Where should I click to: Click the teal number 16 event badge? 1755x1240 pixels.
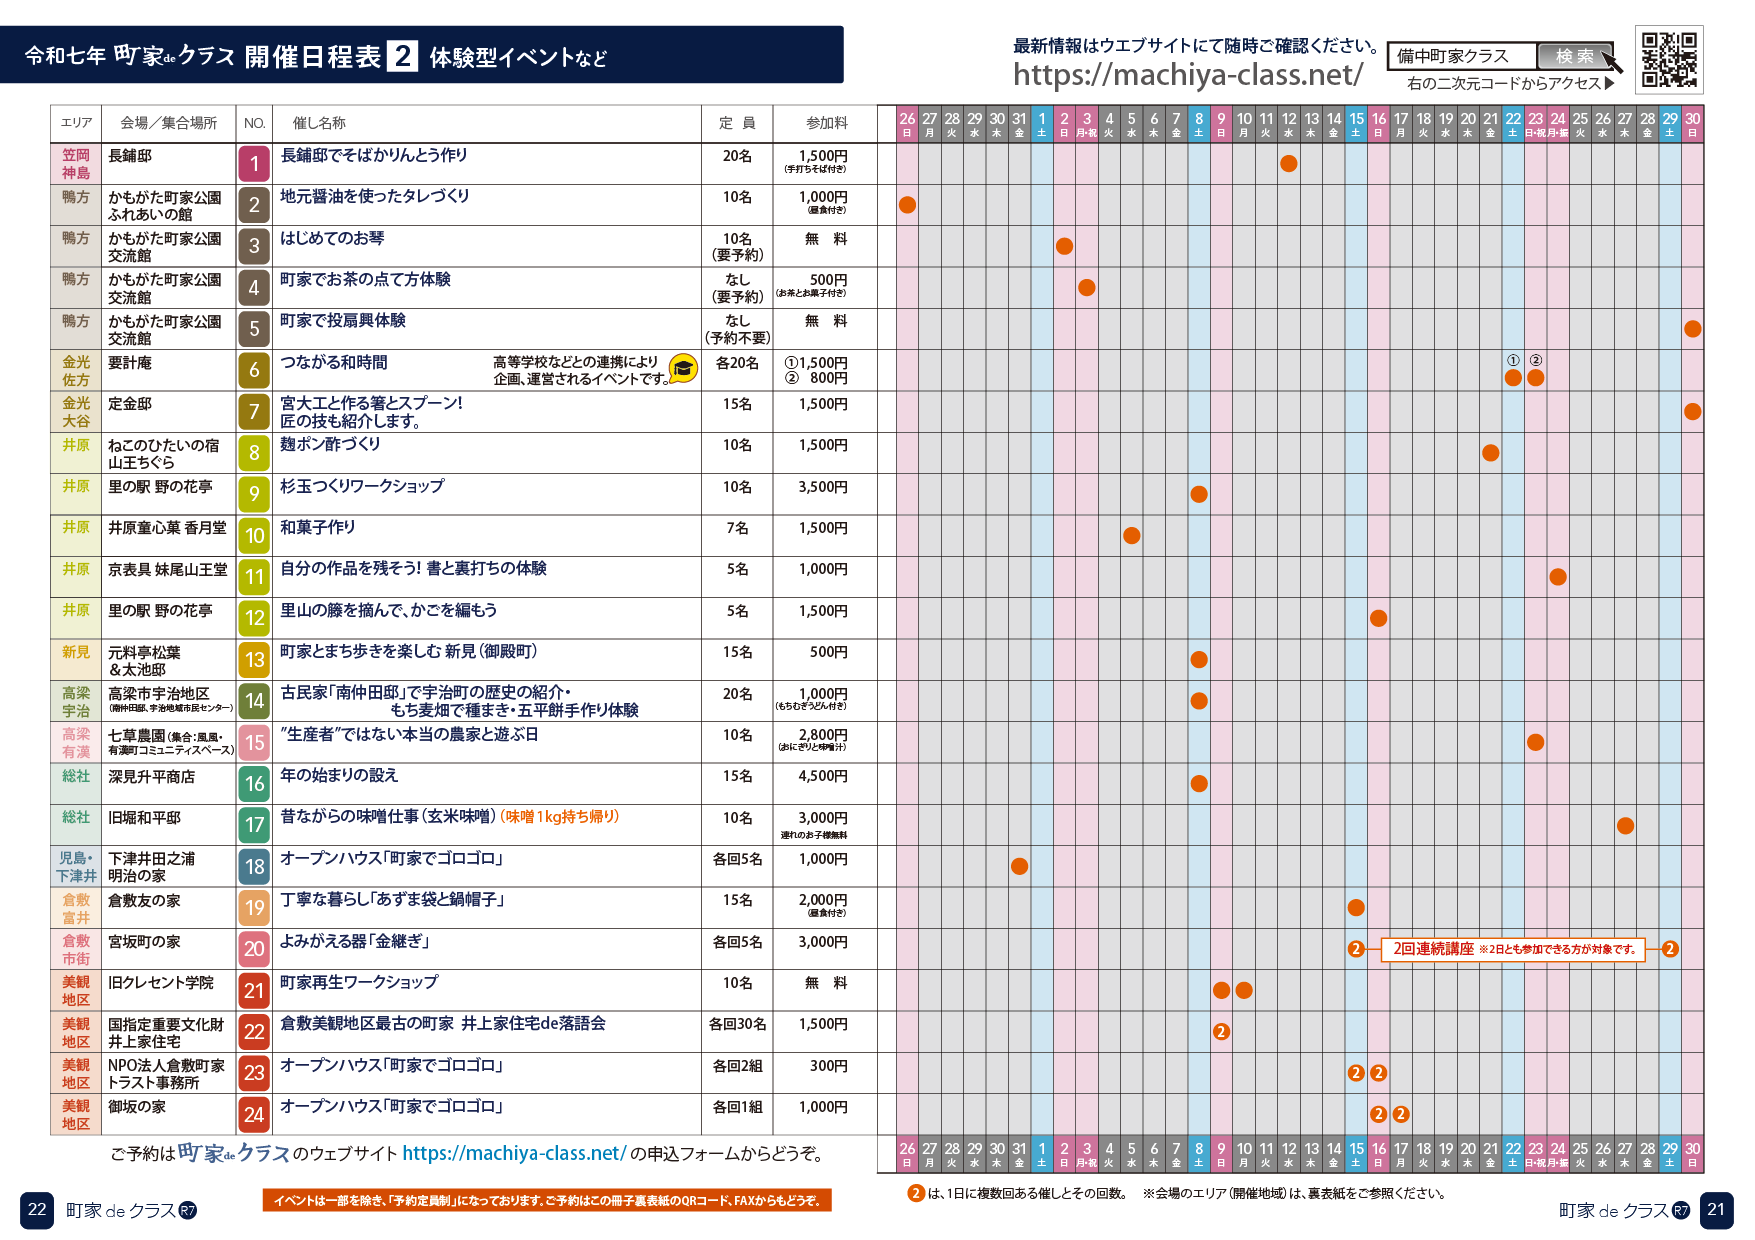[x=254, y=784]
